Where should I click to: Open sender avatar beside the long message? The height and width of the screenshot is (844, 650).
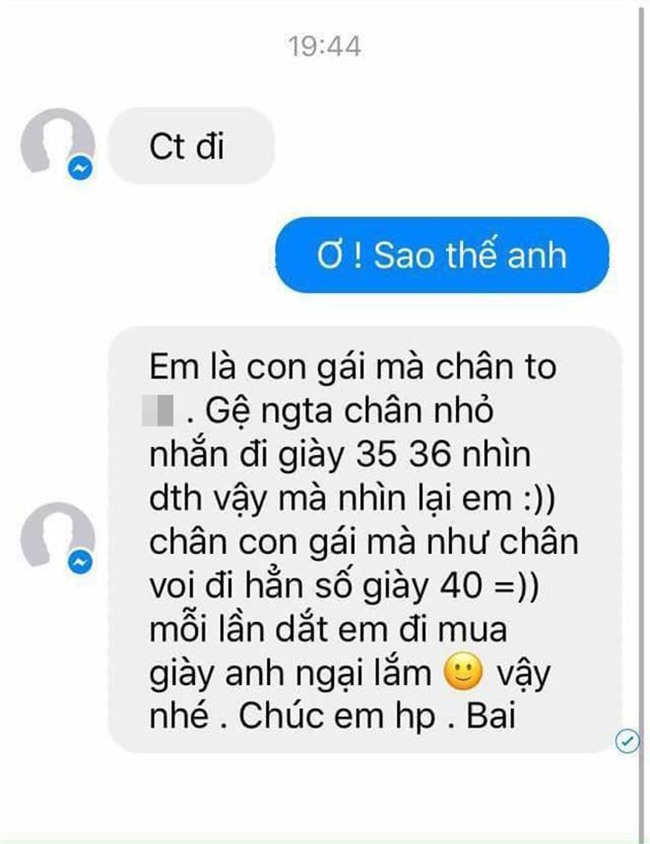point(58,537)
